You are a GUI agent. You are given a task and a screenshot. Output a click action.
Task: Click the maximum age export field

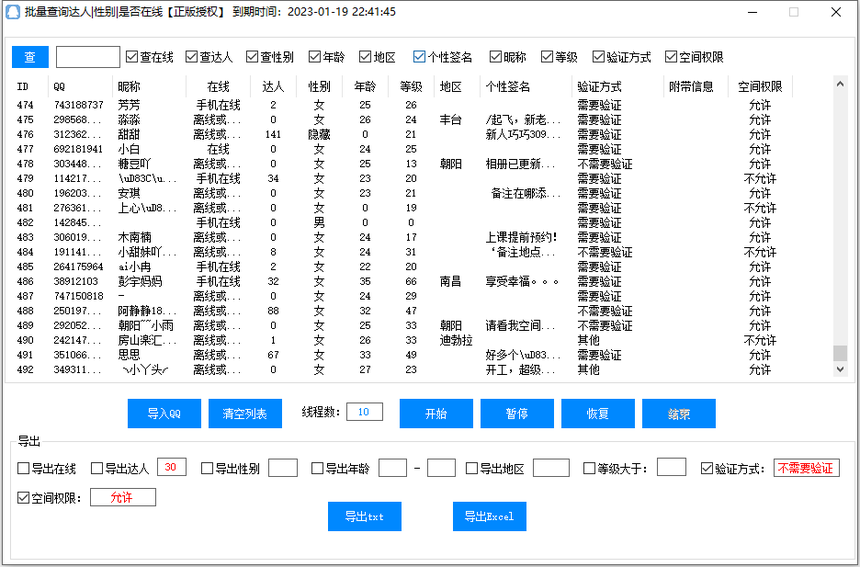tap(442, 468)
